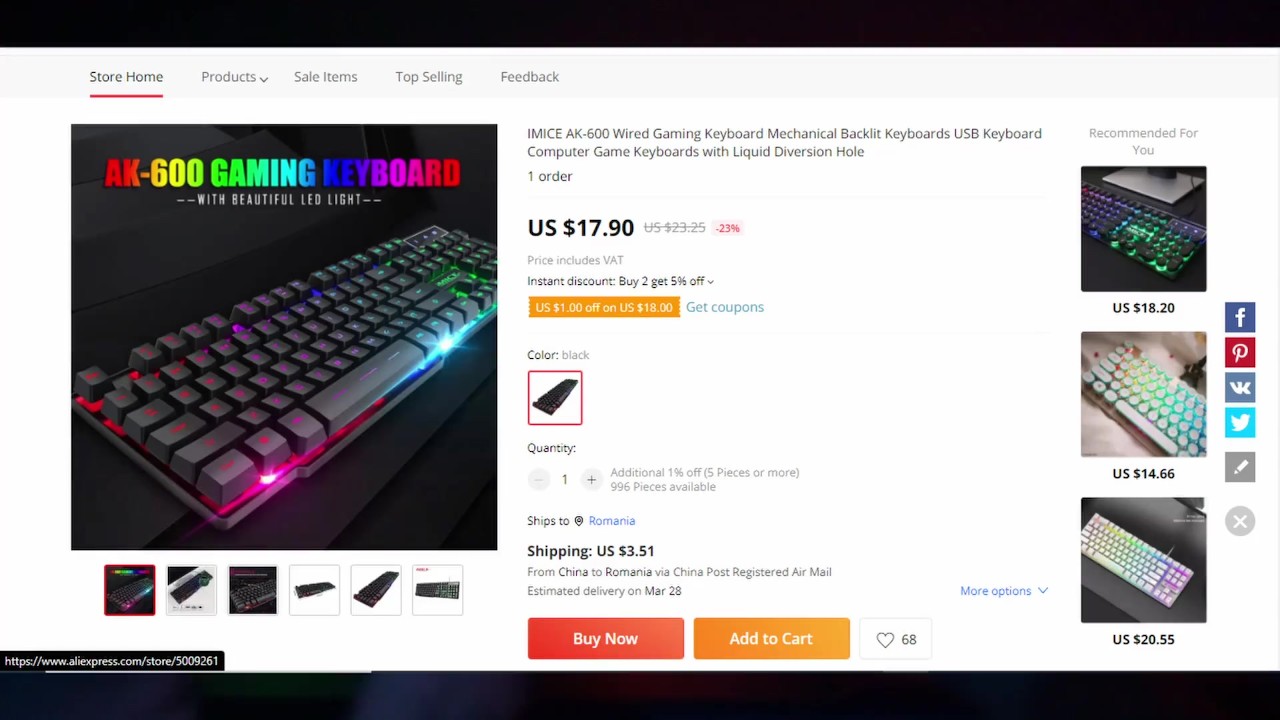Share via VK icon
The width and height of the screenshot is (1280, 720).
(1240, 388)
